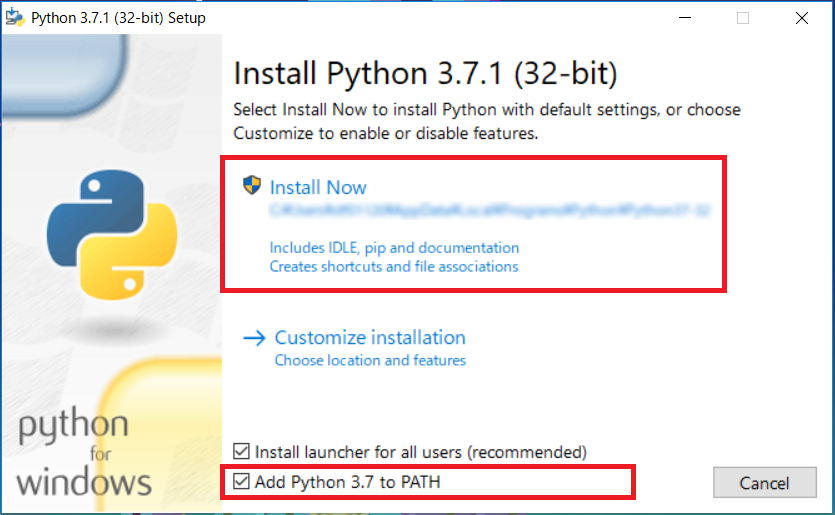The width and height of the screenshot is (835, 515).
Task: Click the "Install Python 3.7.1 (32-bit)" heading
Action: [x=425, y=74]
